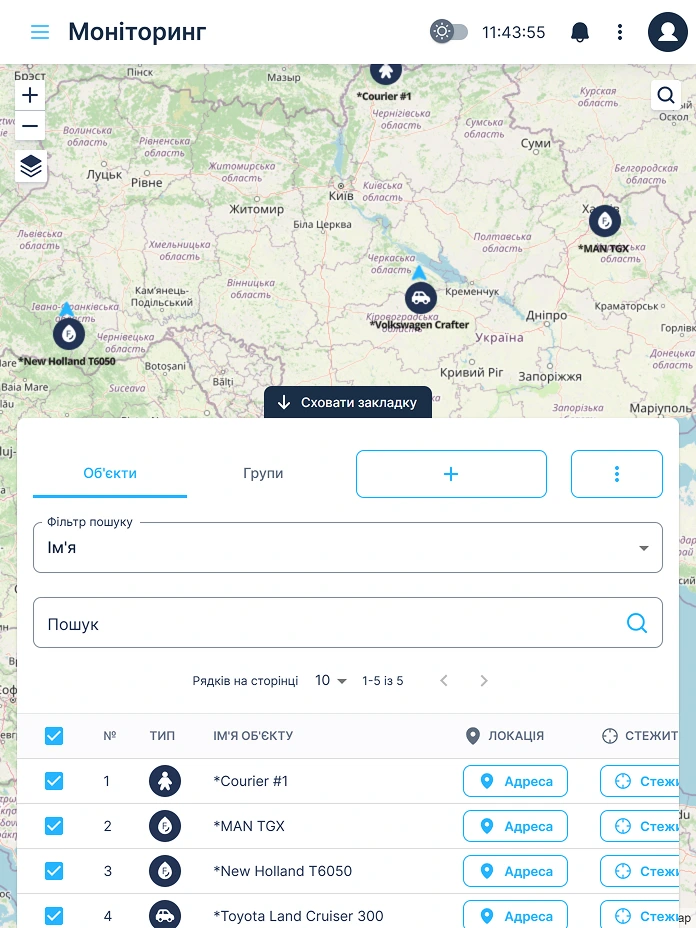Open the top bar three-dot menu
696x928 pixels.
click(620, 32)
